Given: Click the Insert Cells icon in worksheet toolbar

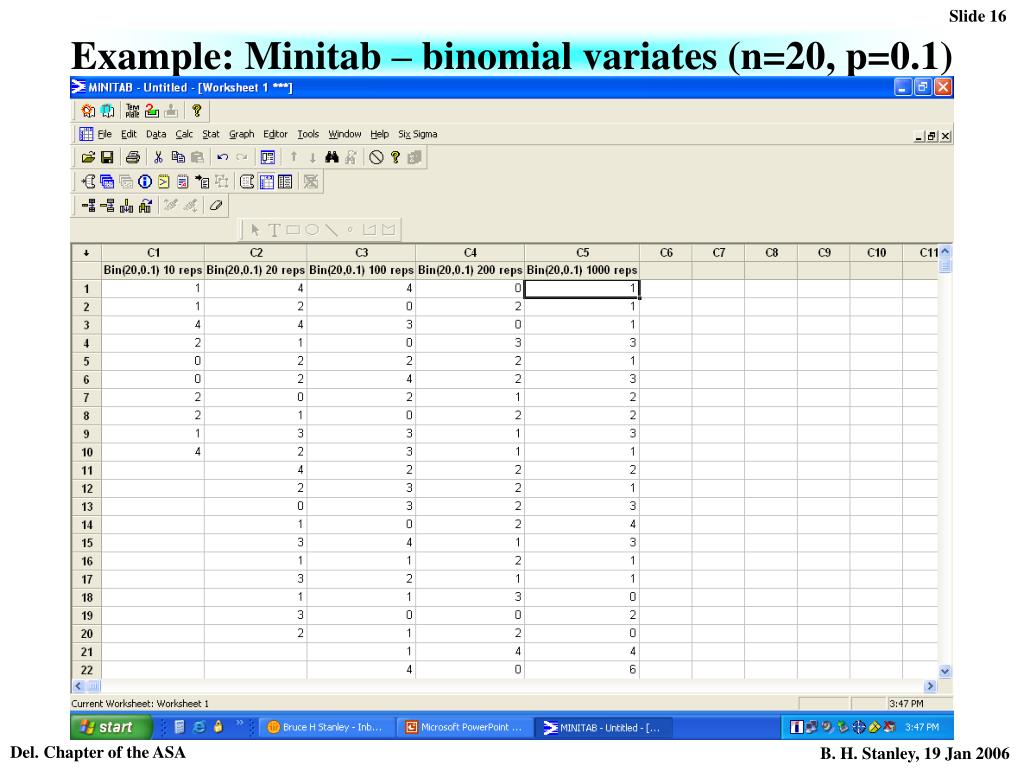Looking at the screenshot, I should click(88, 206).
